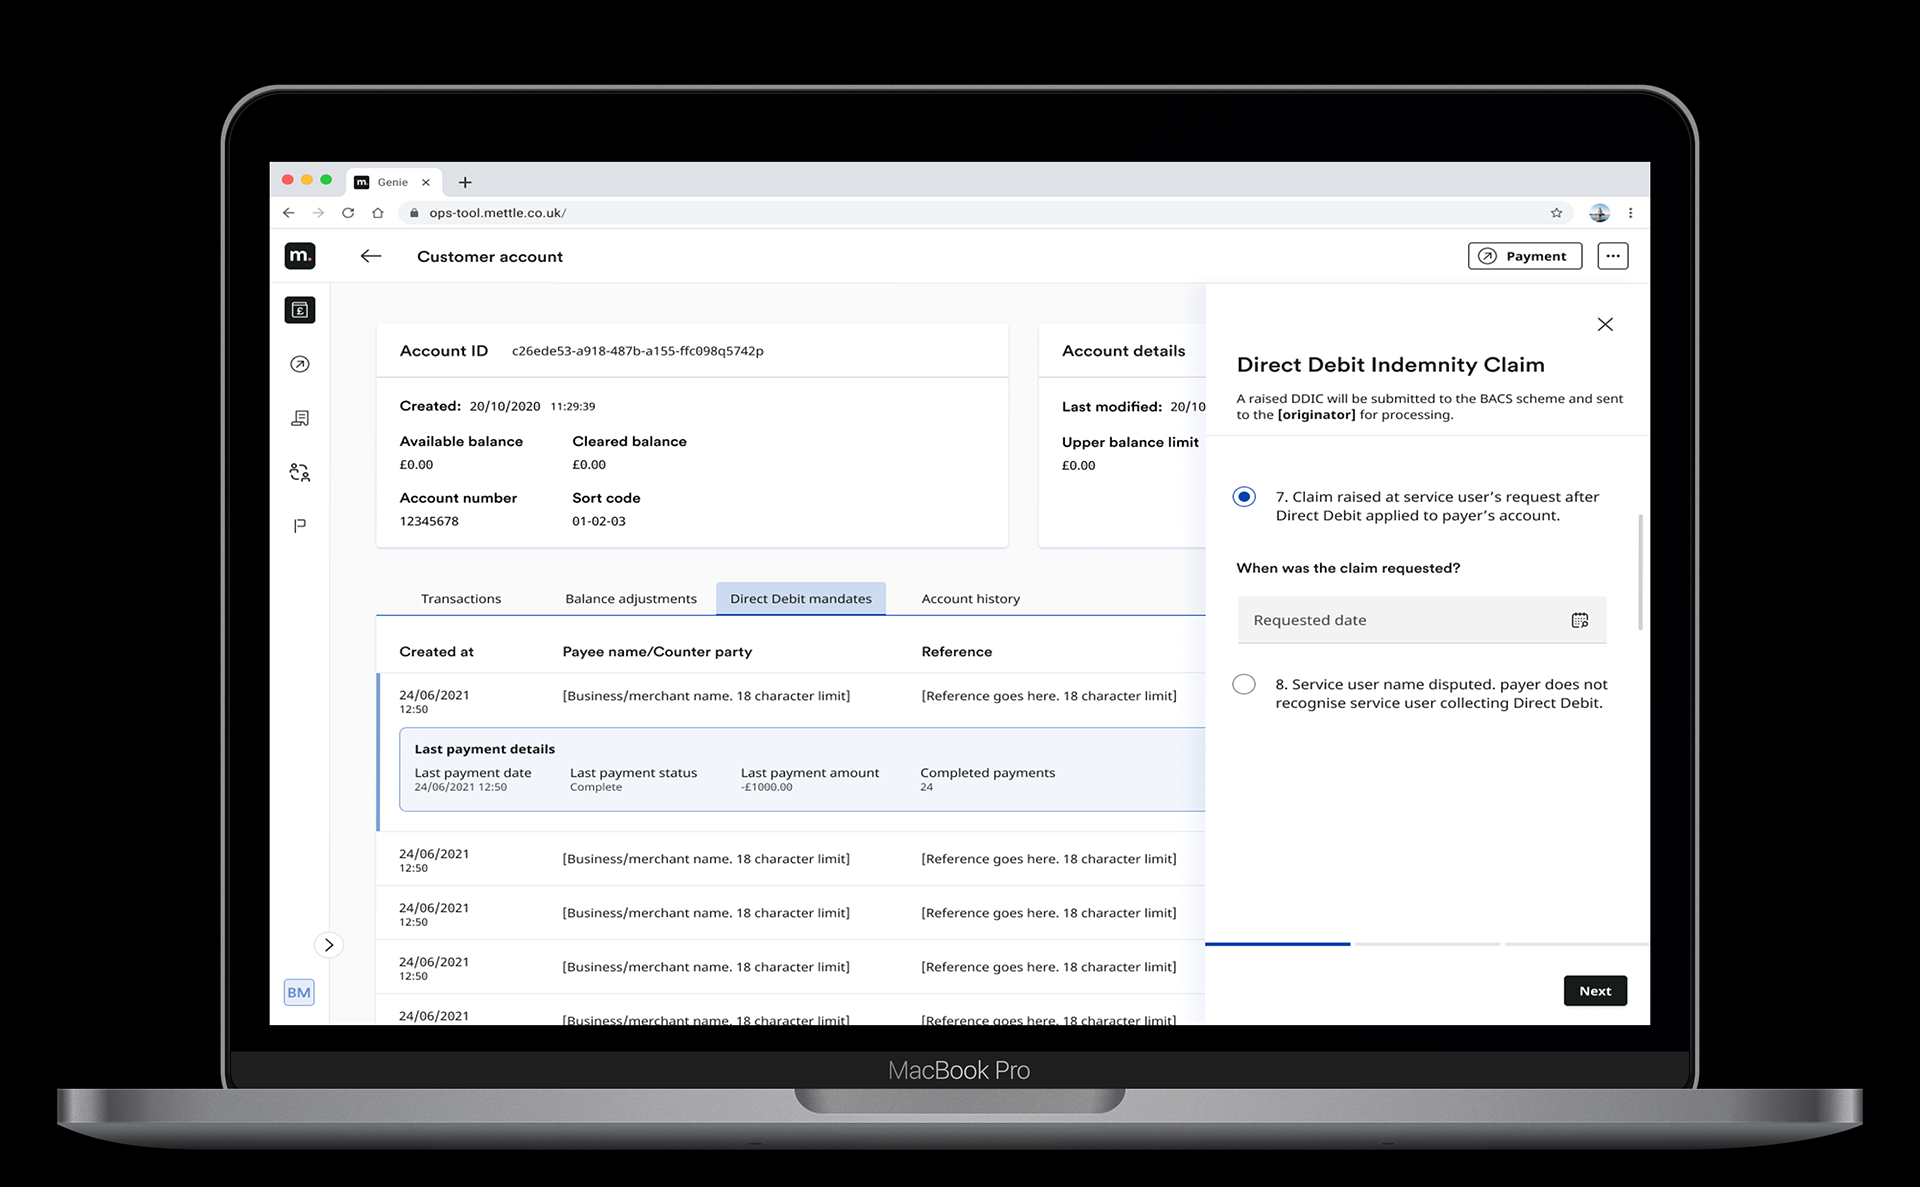The image size is (1920, 1187).
Task: Close the Direct Debit Indemnity Claim panel
Action: tap(1605, 324)
